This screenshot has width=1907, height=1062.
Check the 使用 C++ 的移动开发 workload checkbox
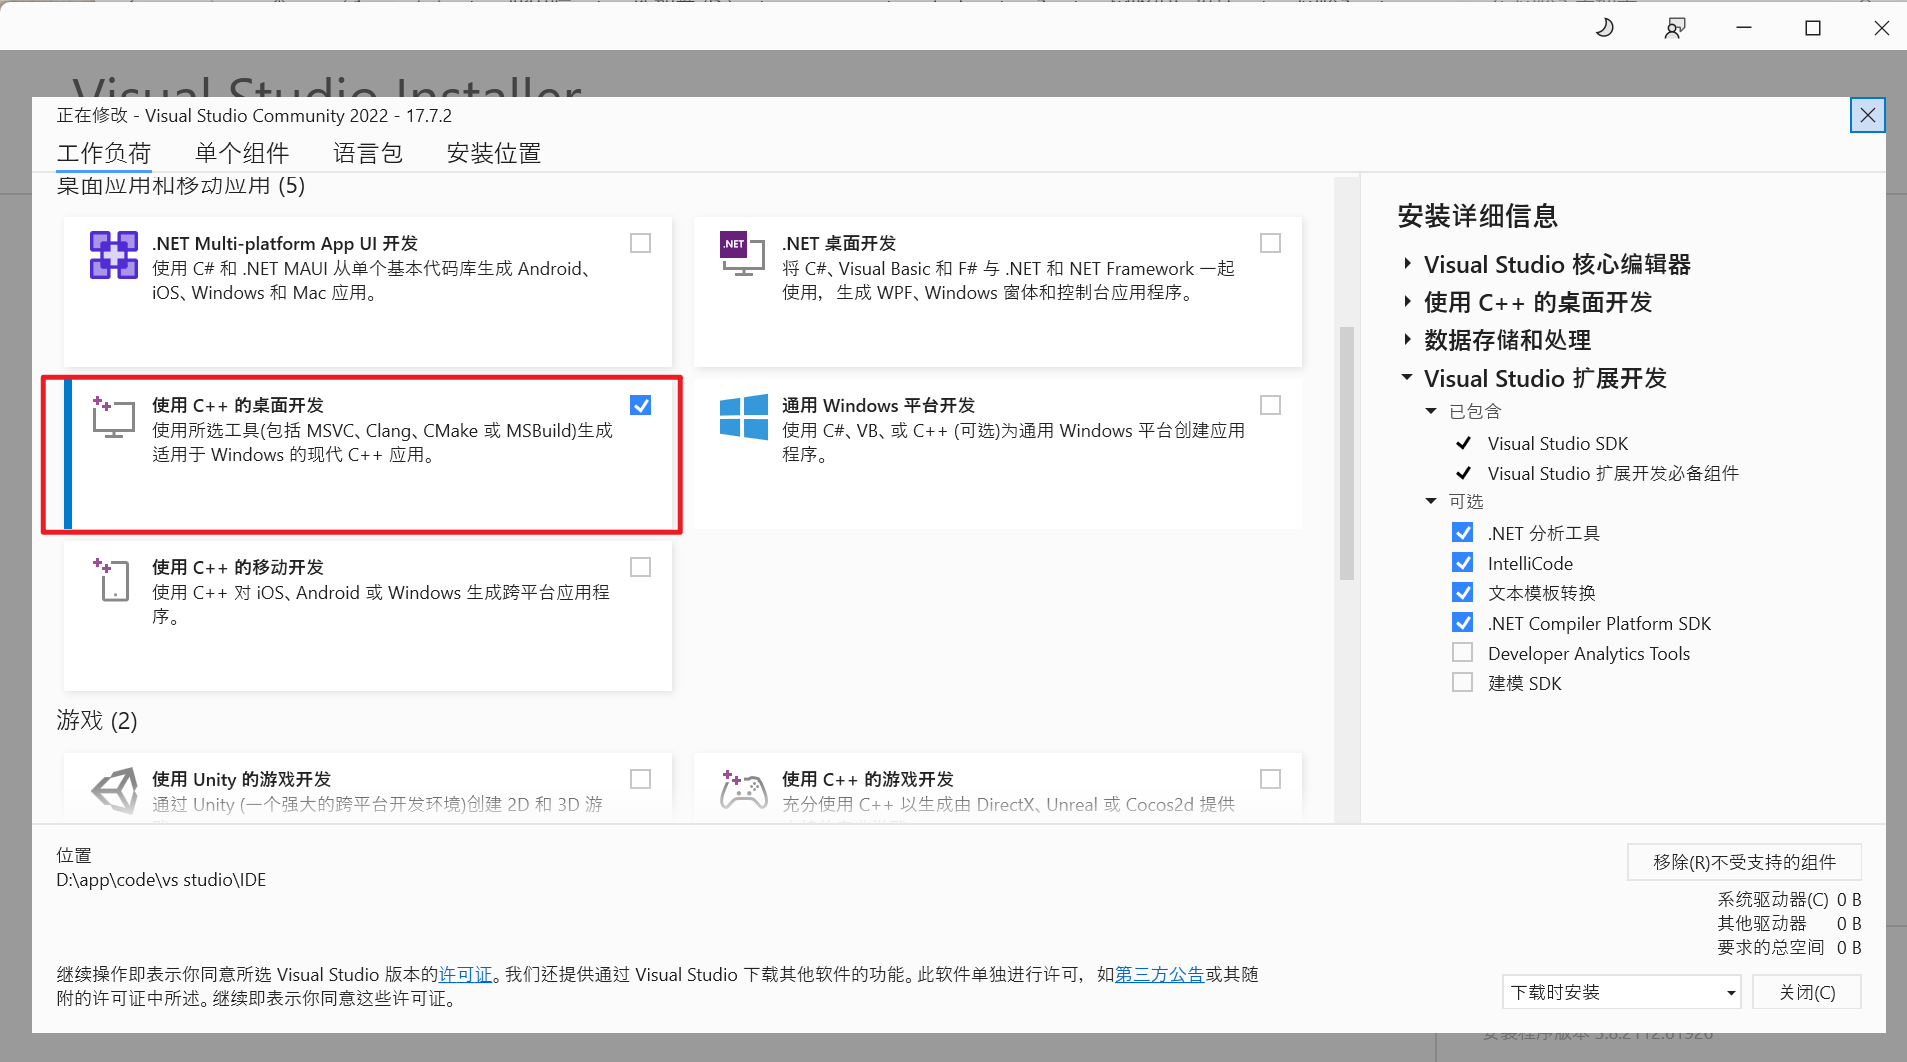(640, 567)
